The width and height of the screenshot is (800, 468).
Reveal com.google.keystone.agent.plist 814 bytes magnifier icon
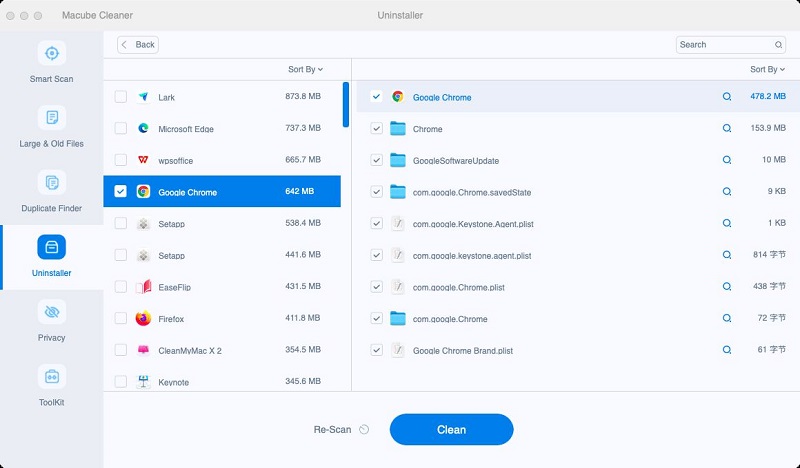727,255
